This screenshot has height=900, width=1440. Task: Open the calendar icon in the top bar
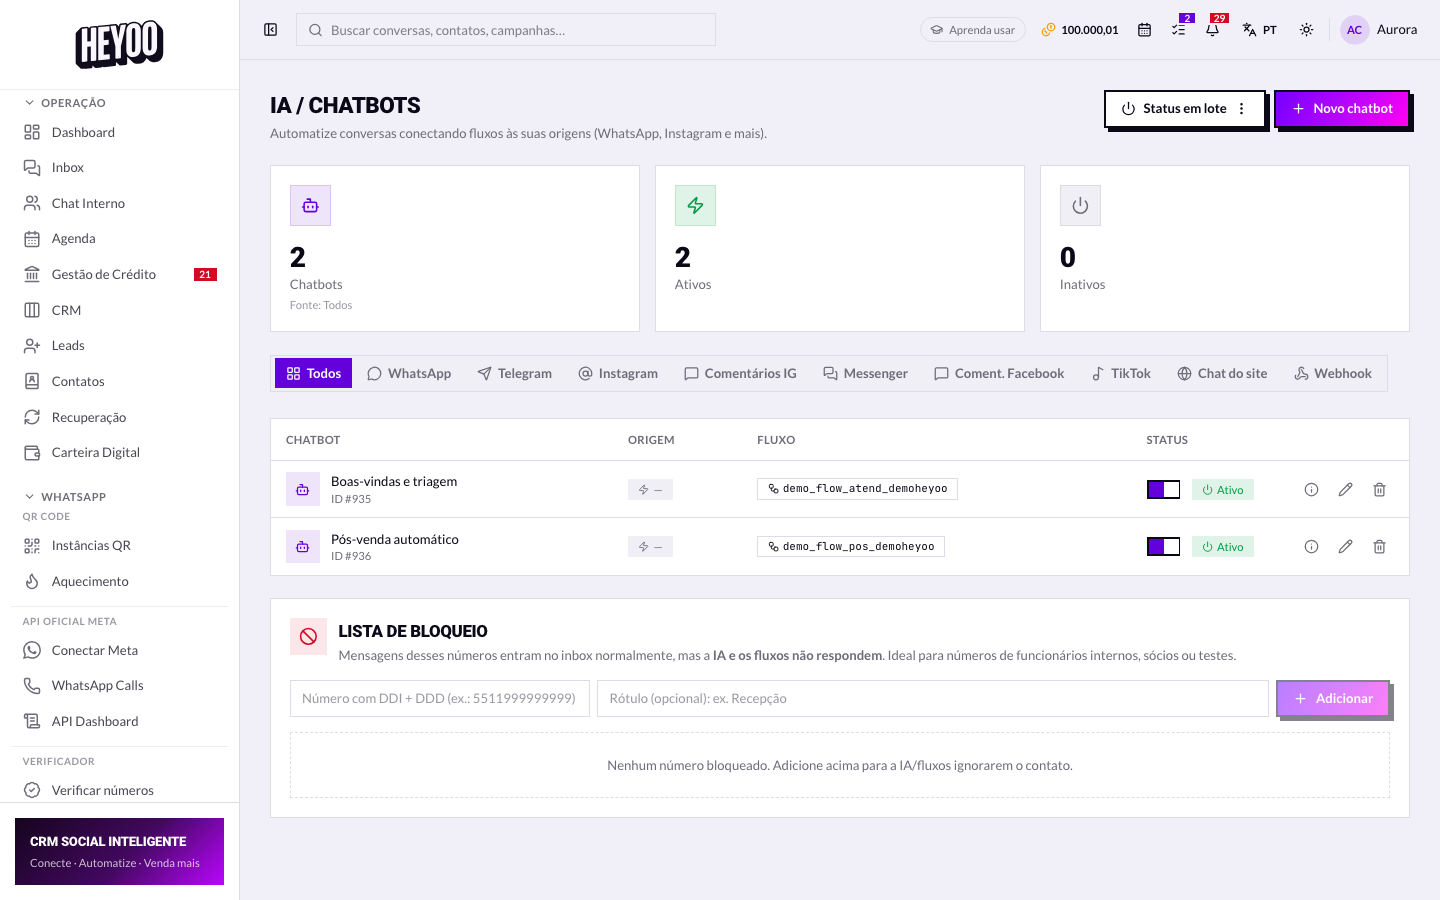(1144, 30)
